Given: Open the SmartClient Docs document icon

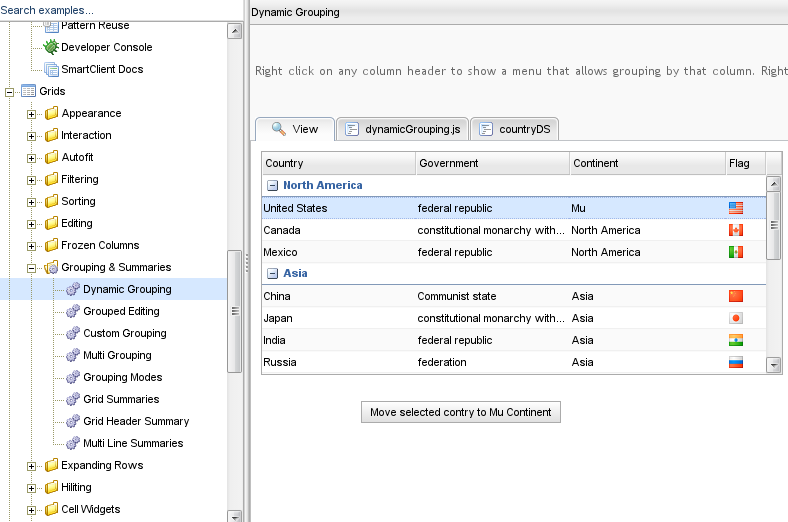Looking at the screenshot, I should [51, 69].
